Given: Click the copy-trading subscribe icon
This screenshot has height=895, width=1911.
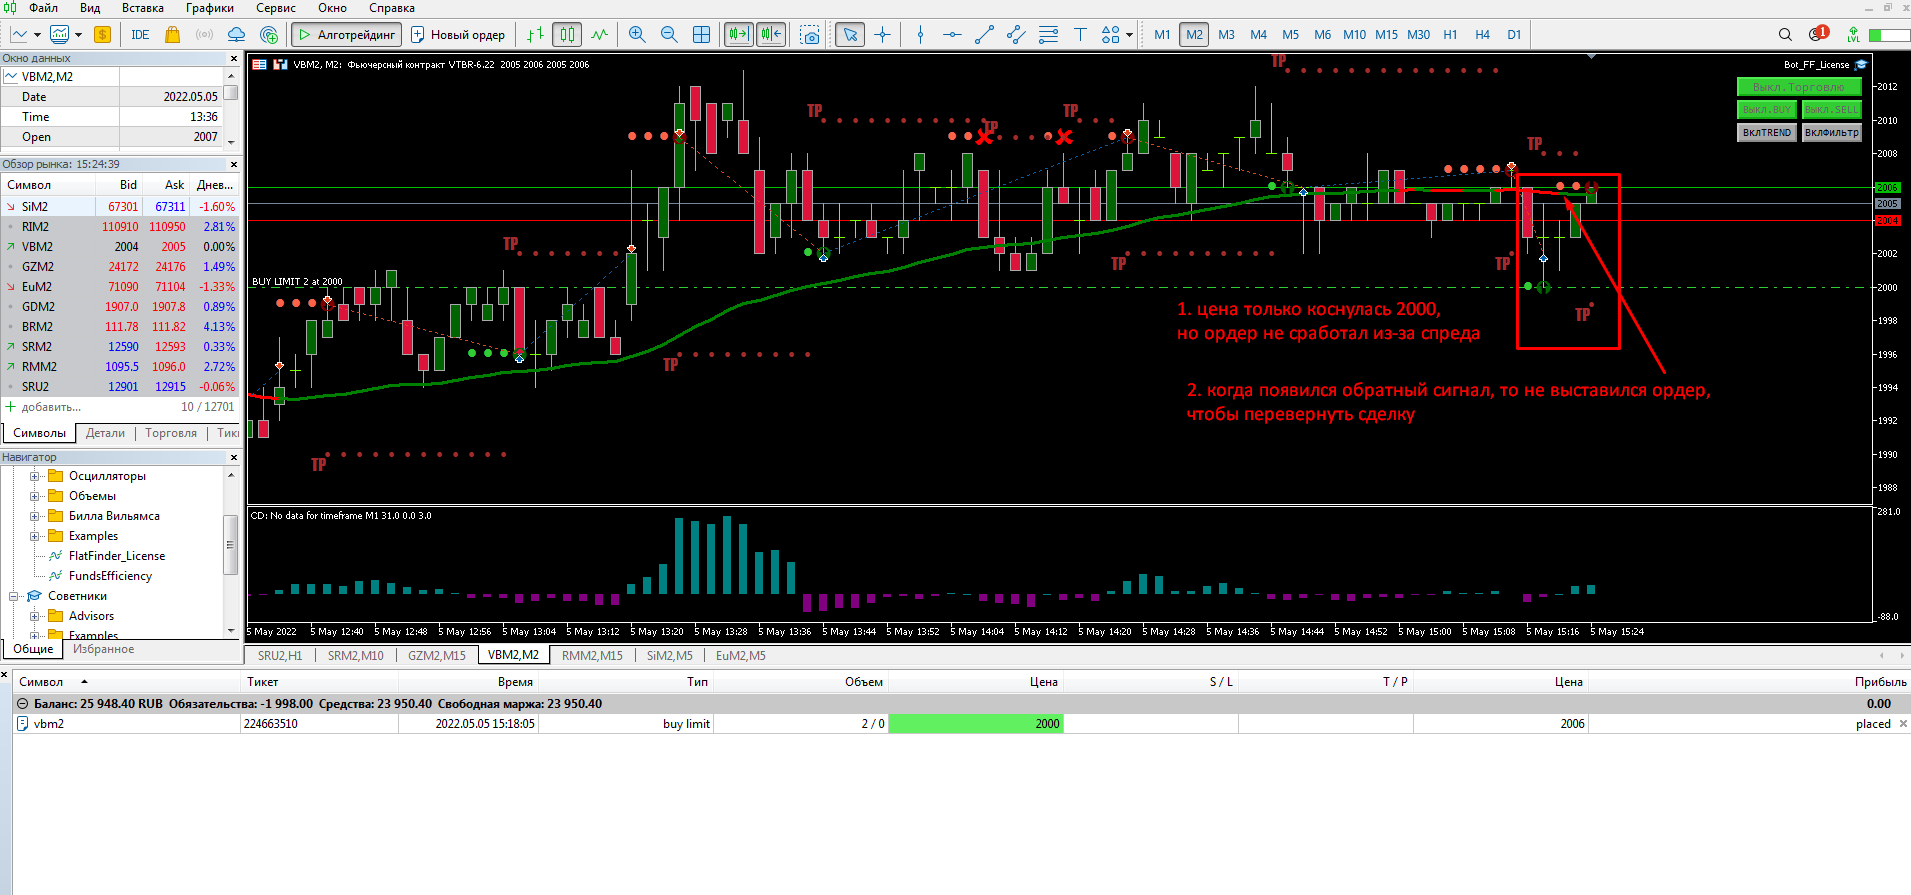Looking at the screenshot, I should [x=268, y=34].
